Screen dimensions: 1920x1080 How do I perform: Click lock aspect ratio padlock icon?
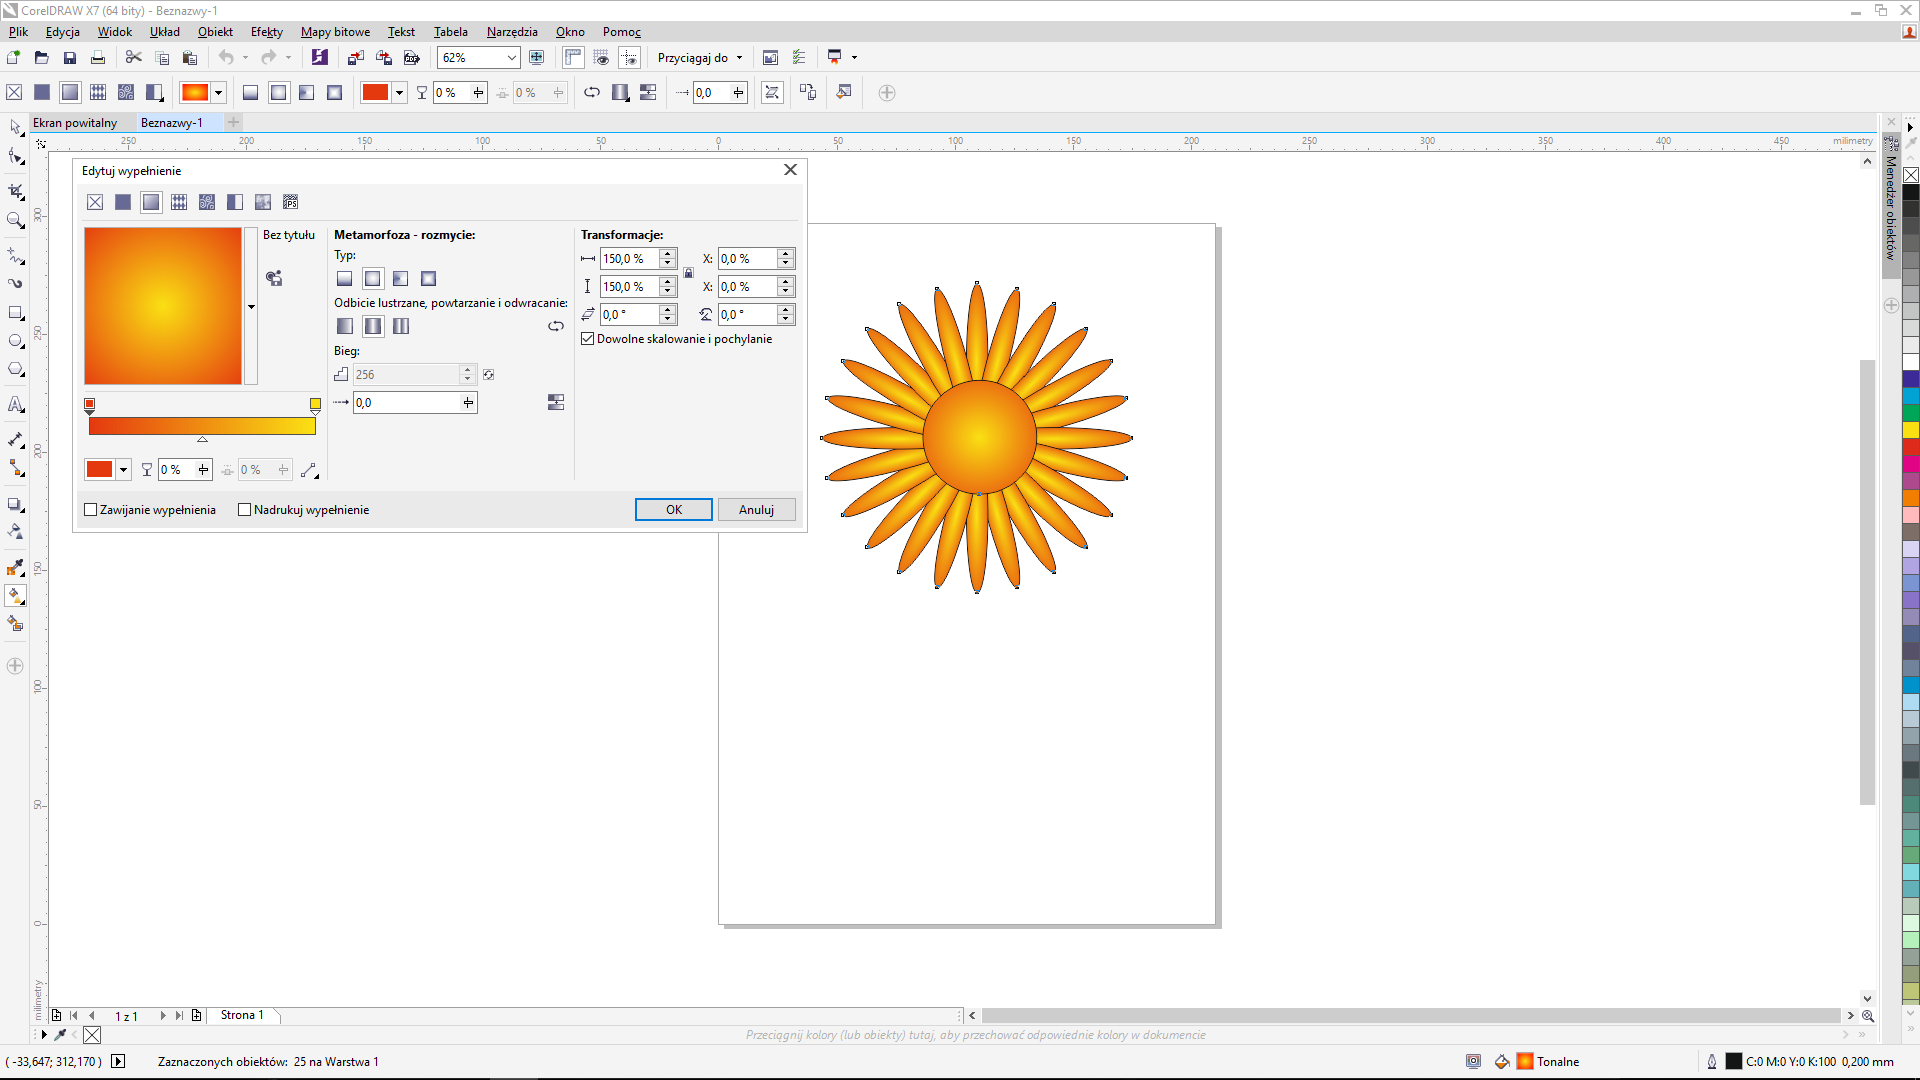click(688, 273)
